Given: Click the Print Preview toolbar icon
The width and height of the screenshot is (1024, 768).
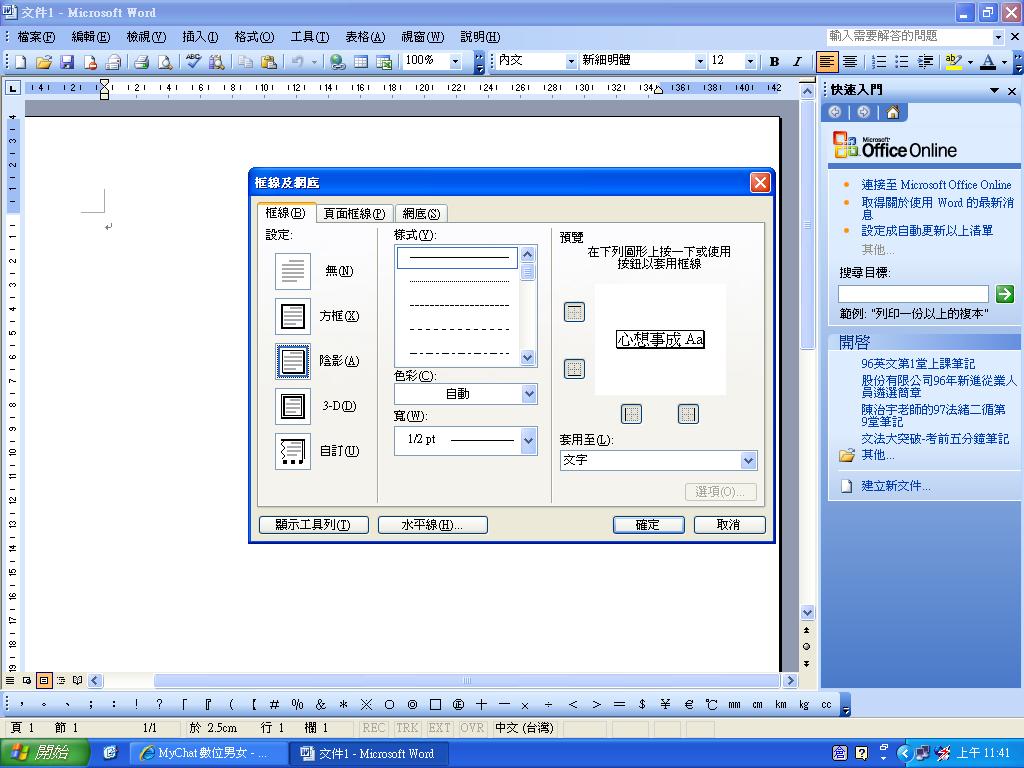Looking at the screenshot, I should click(165, 61).
